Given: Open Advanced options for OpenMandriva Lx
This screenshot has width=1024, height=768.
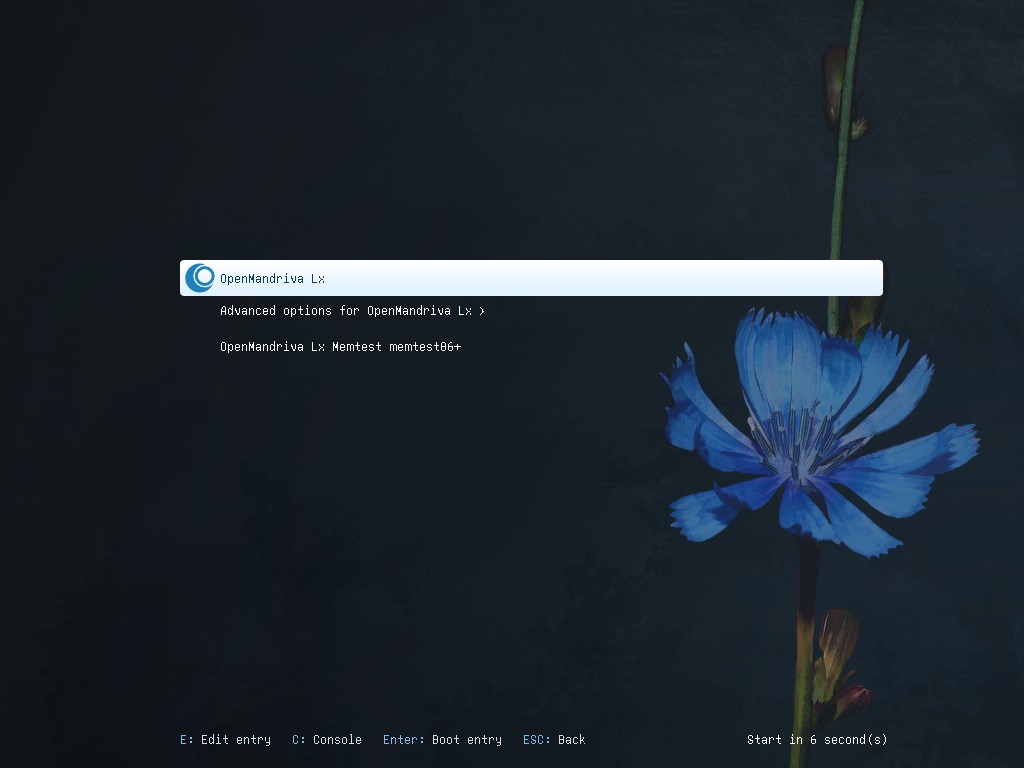Looking at the screenshot, I should [345, 311].
